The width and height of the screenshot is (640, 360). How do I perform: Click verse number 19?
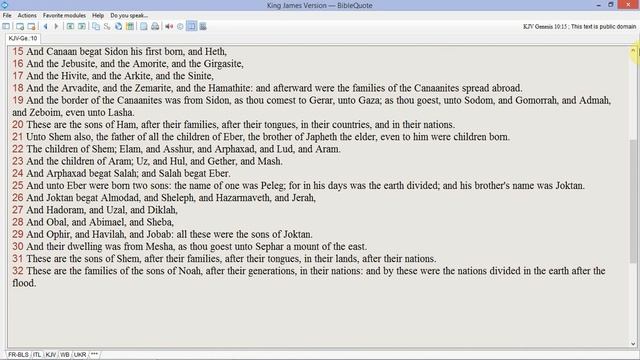(18, 100)
